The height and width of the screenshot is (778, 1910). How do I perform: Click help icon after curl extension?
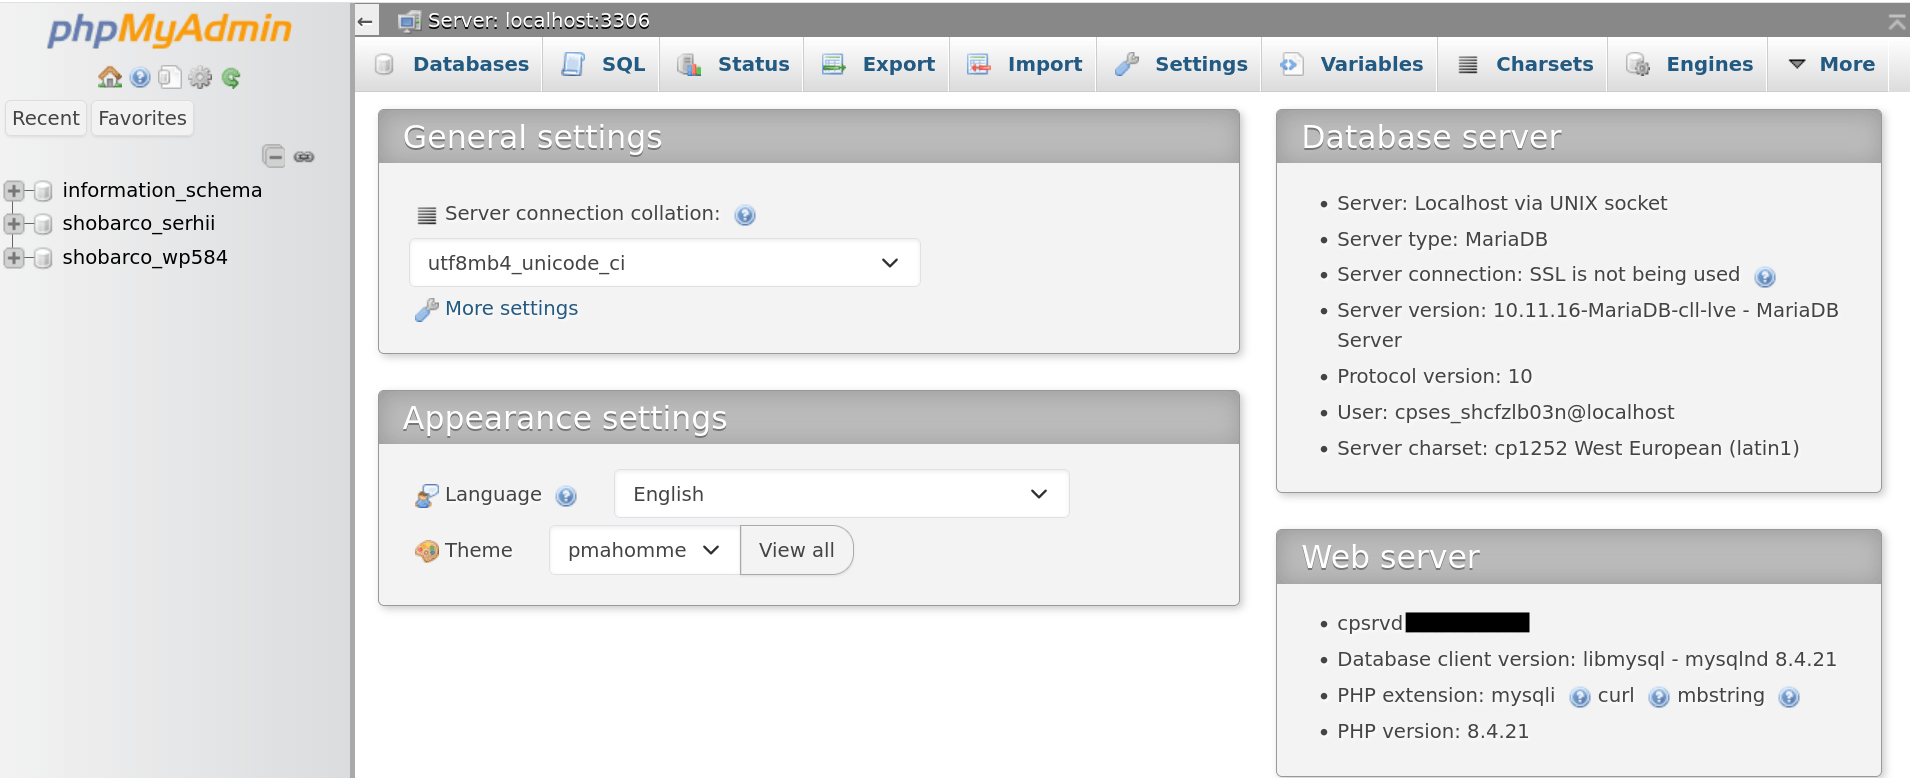point(1659,697)
